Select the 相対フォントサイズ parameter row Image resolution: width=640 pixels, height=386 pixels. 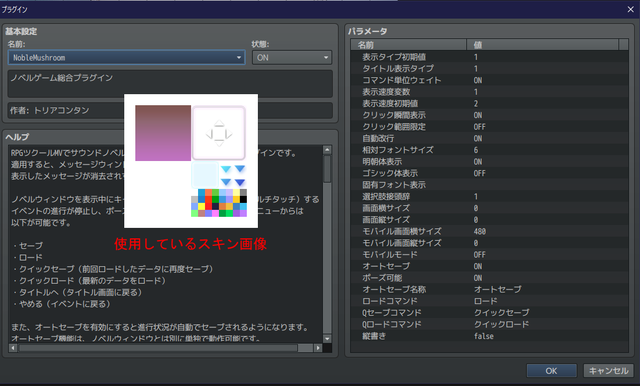[489, 150]
